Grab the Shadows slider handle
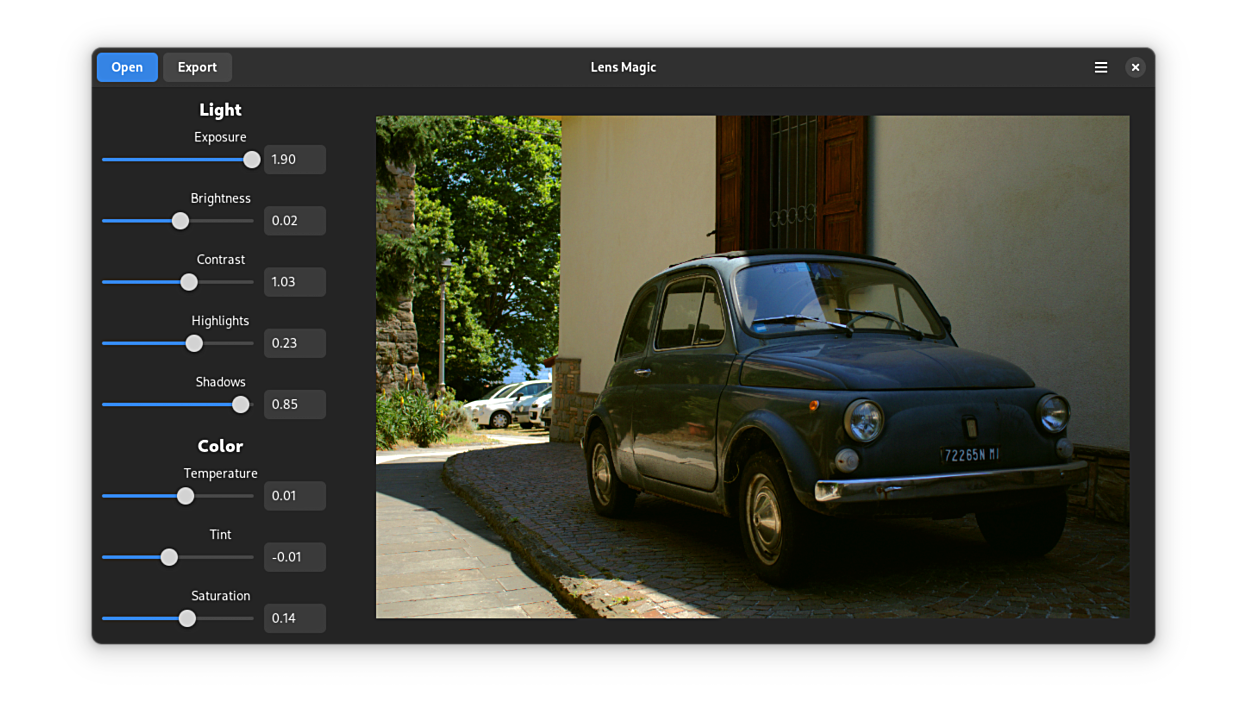 240,404
